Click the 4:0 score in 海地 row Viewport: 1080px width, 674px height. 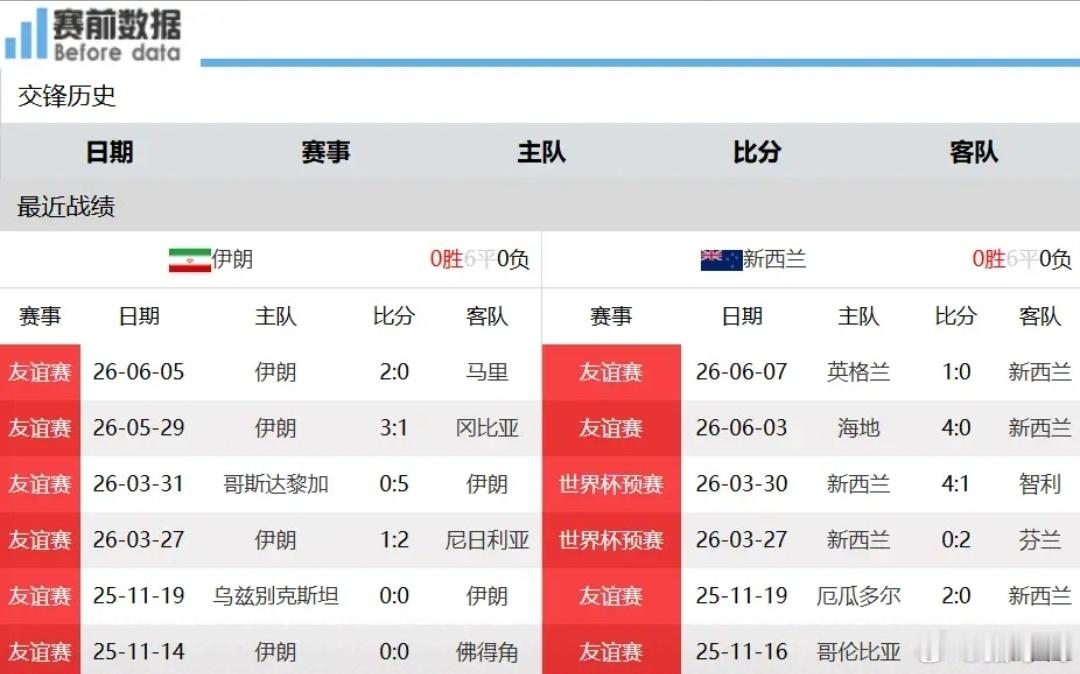pyautogui.click(x=956, y=428)
